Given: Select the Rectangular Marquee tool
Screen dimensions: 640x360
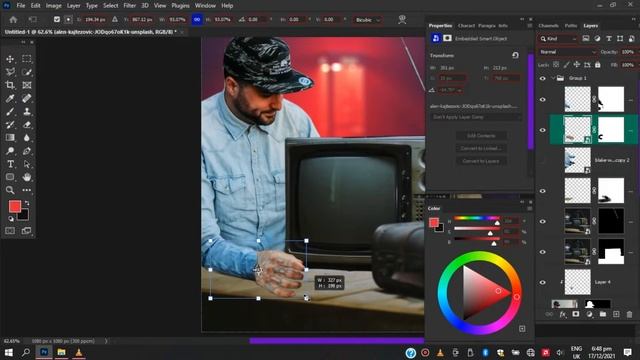Looking at the screenshot, I should (27, 59).
